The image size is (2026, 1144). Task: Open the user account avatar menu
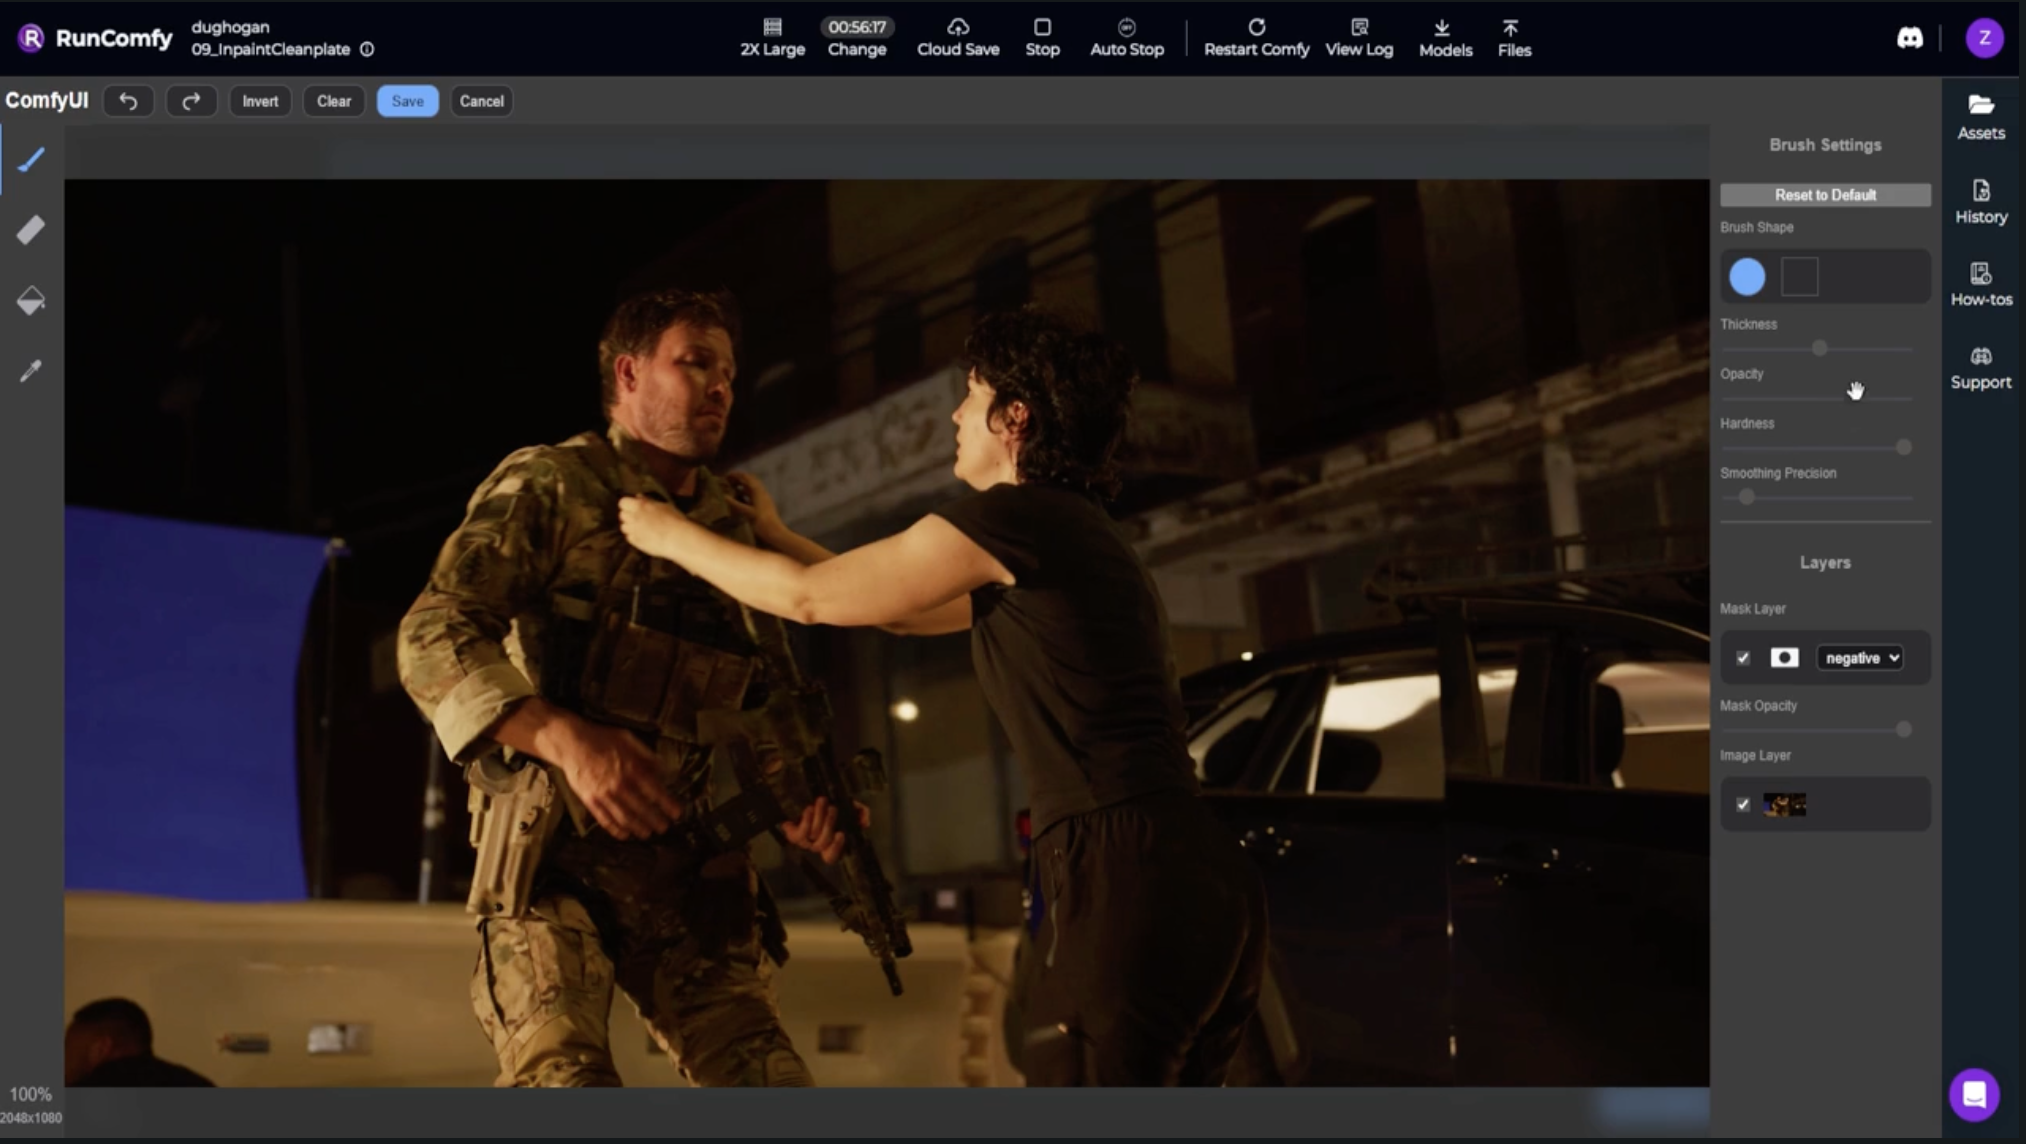(1984, 38)
